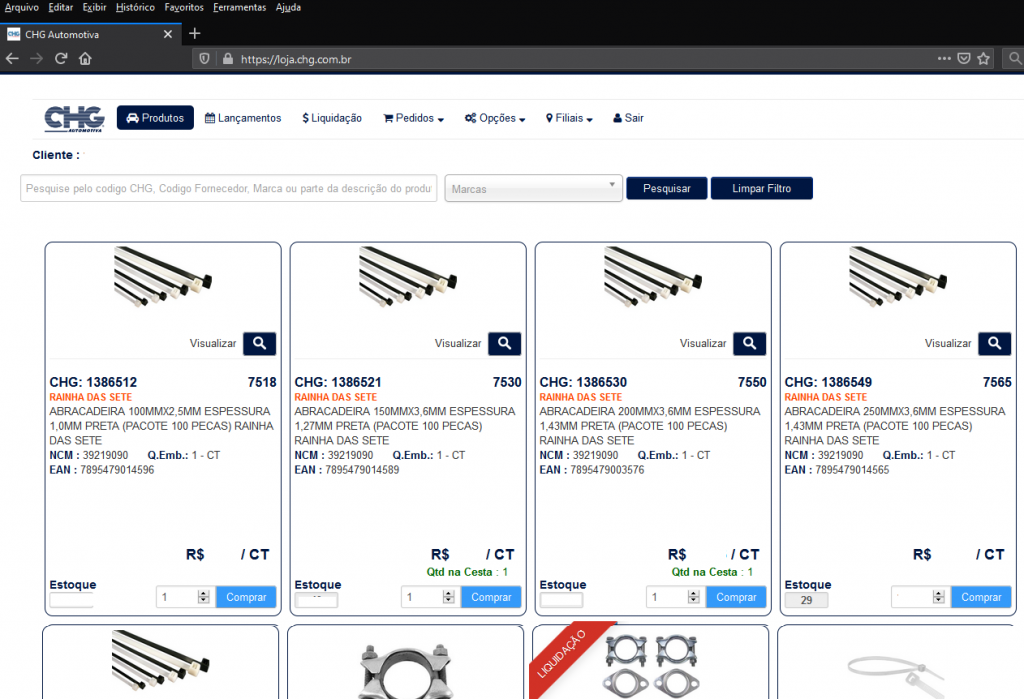Click the product search input field
The image size is (1024, 699).
pos(229,188)
